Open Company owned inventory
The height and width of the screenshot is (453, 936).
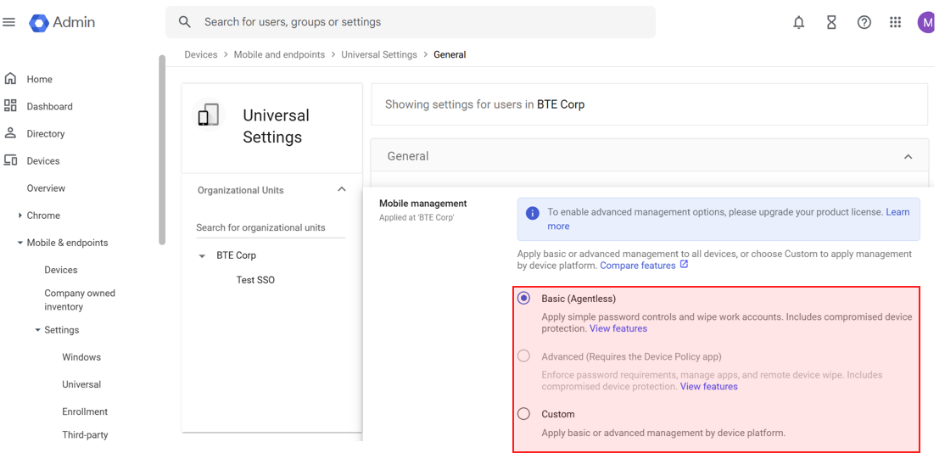coord(80,300)
